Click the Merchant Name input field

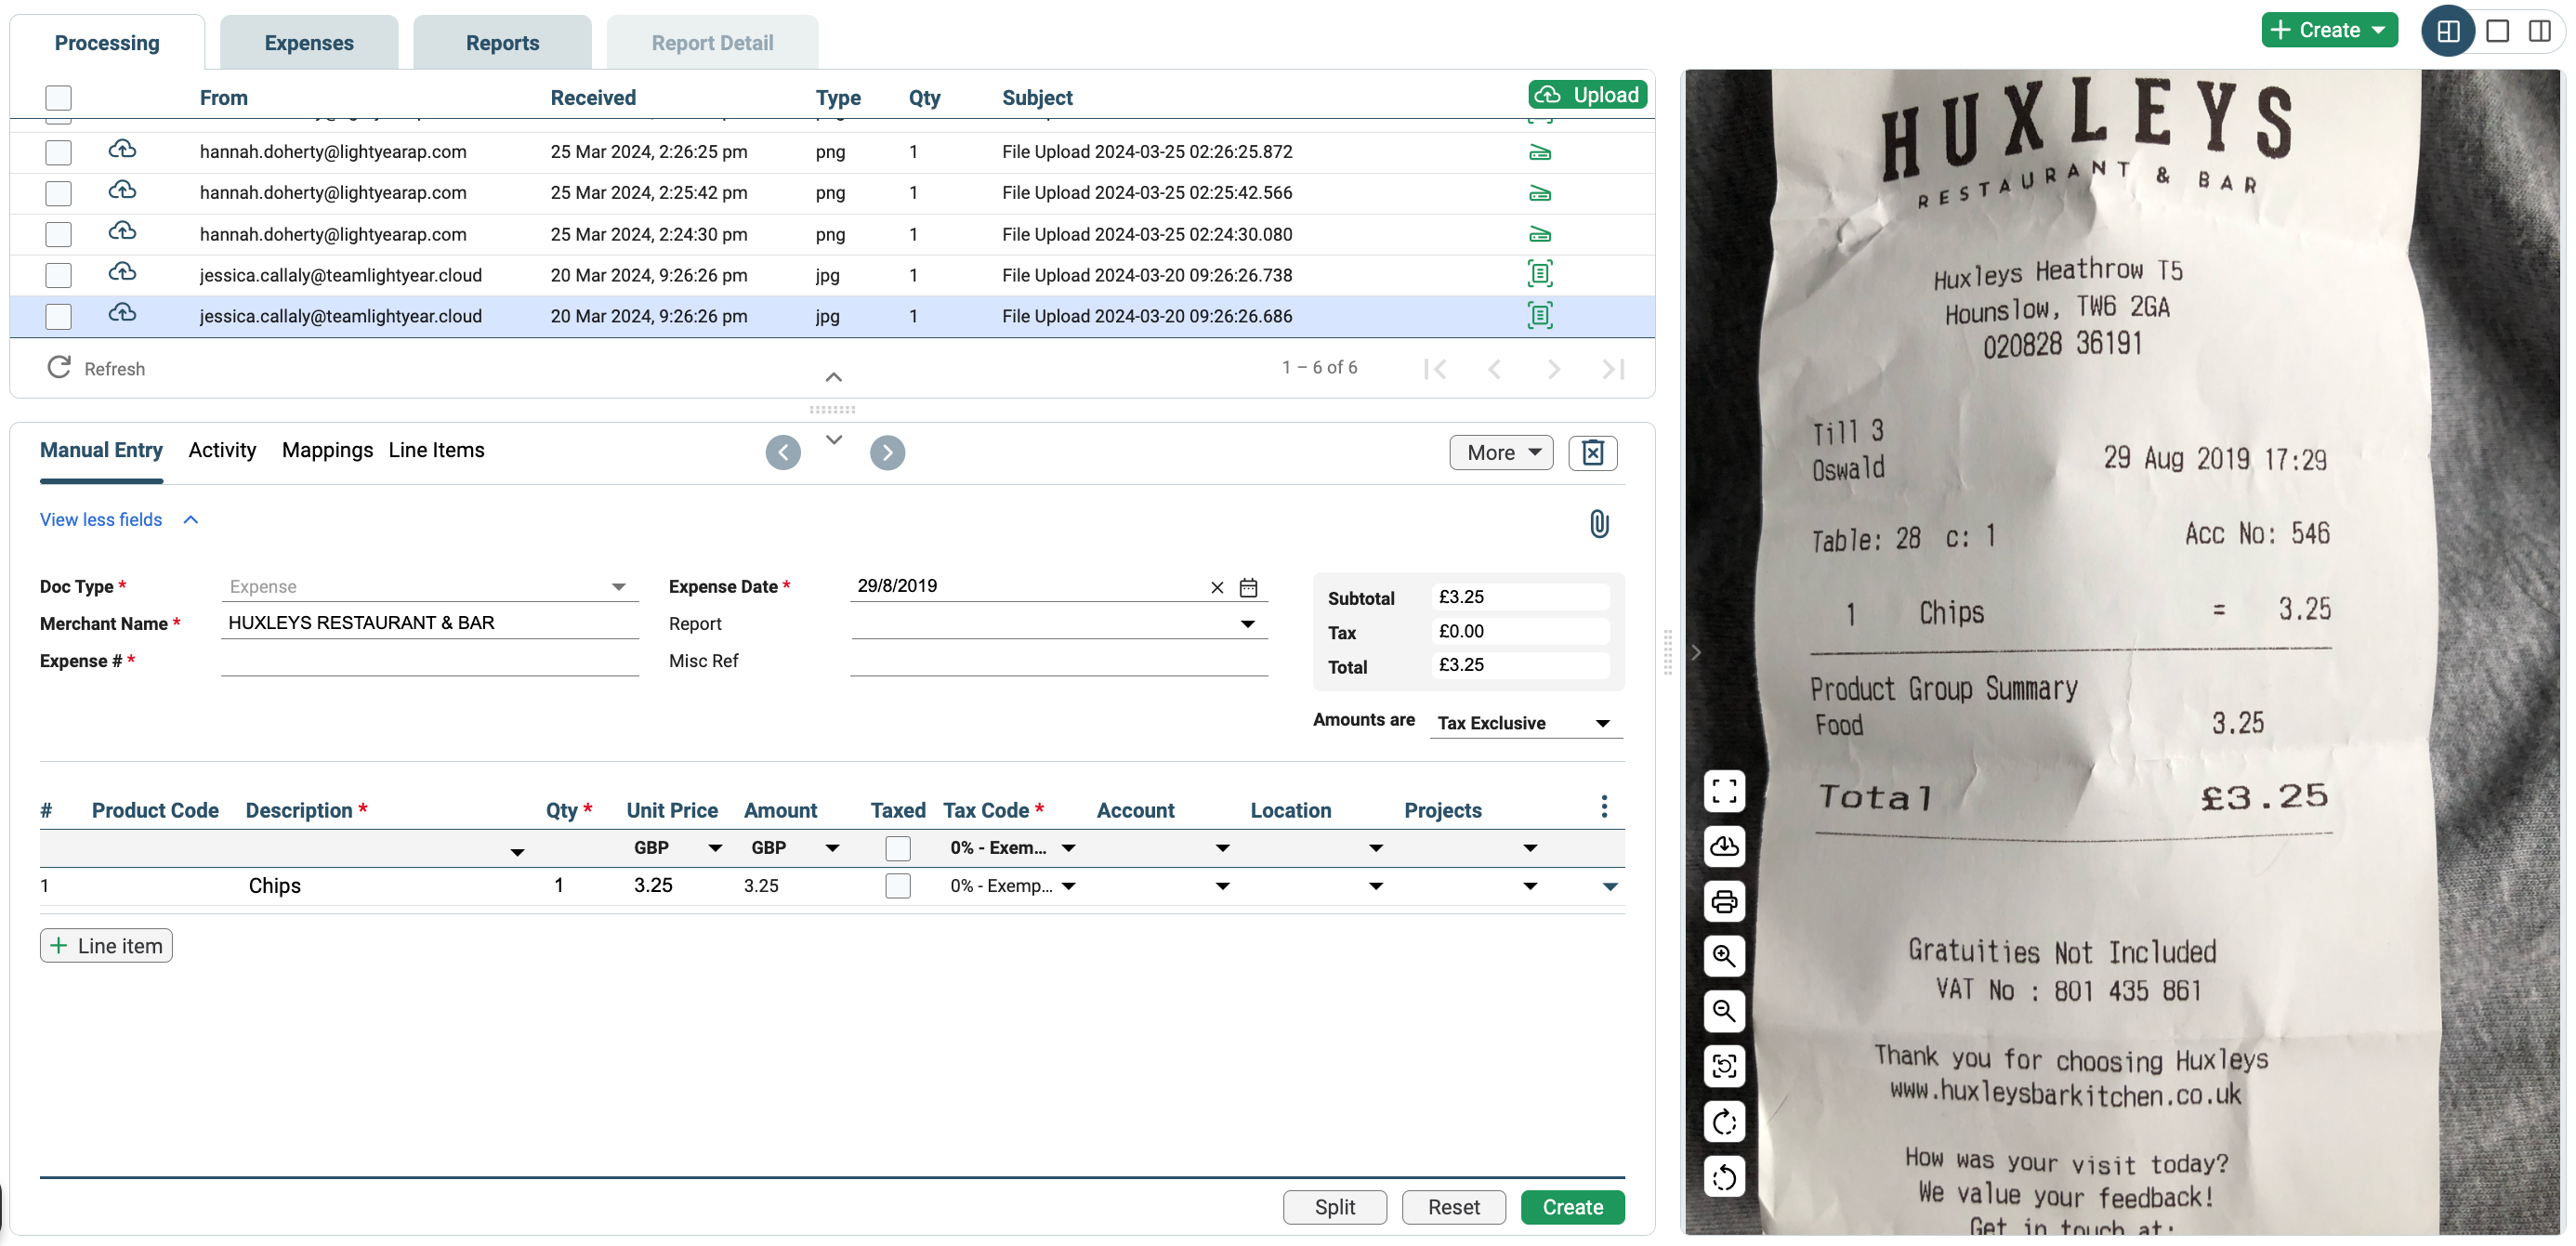(x=429, y=623)
